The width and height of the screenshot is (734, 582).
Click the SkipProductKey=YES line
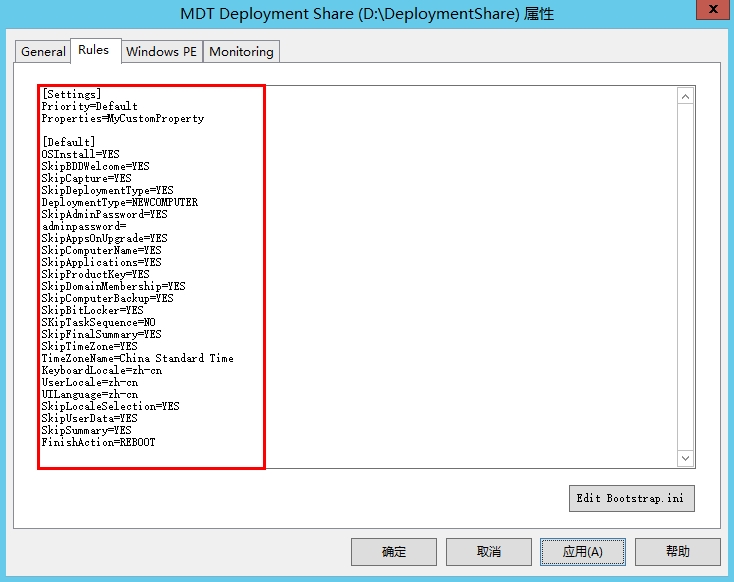95,274
